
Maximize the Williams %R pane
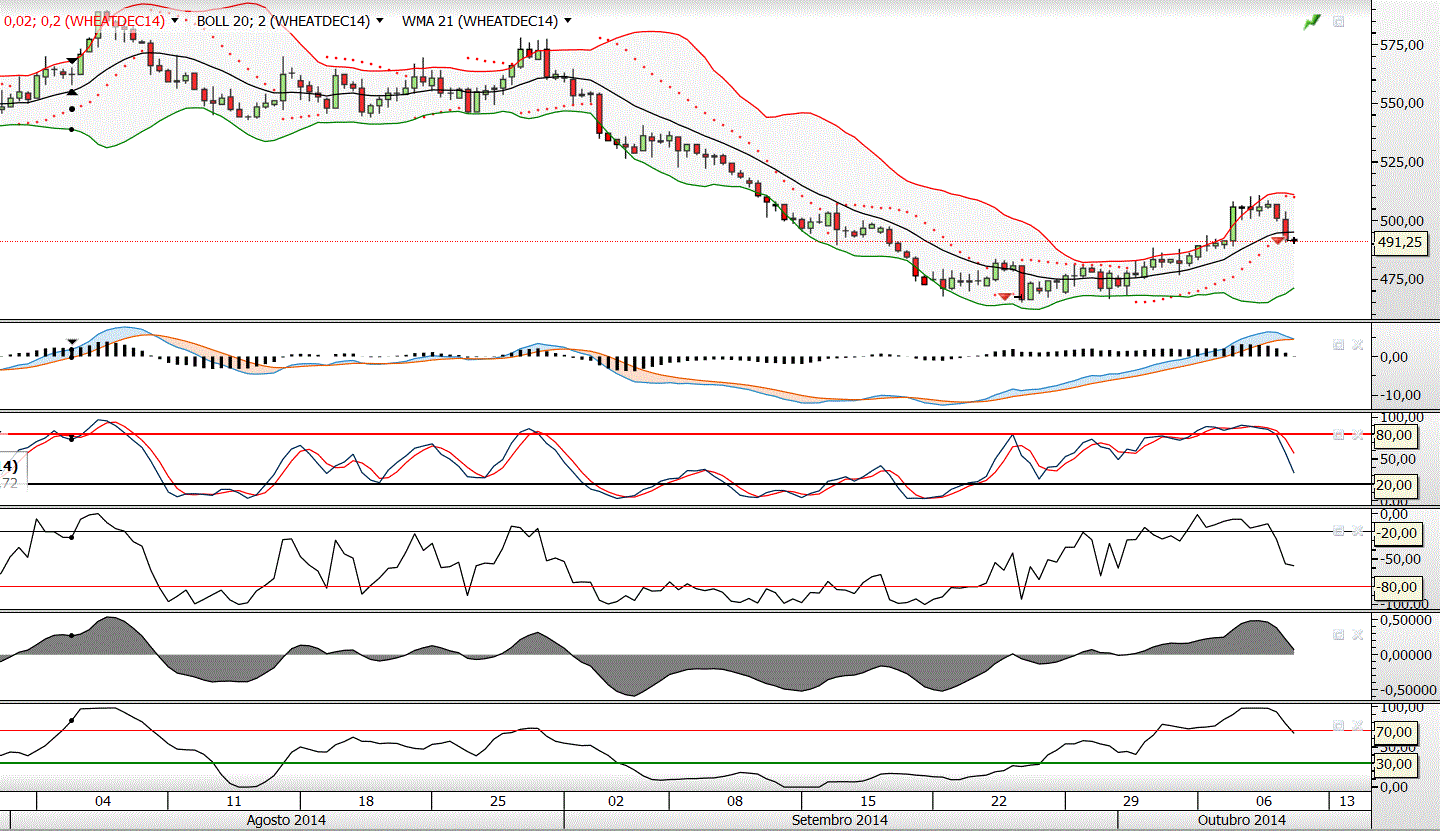pyautogui.click(x=1339, y=531)
